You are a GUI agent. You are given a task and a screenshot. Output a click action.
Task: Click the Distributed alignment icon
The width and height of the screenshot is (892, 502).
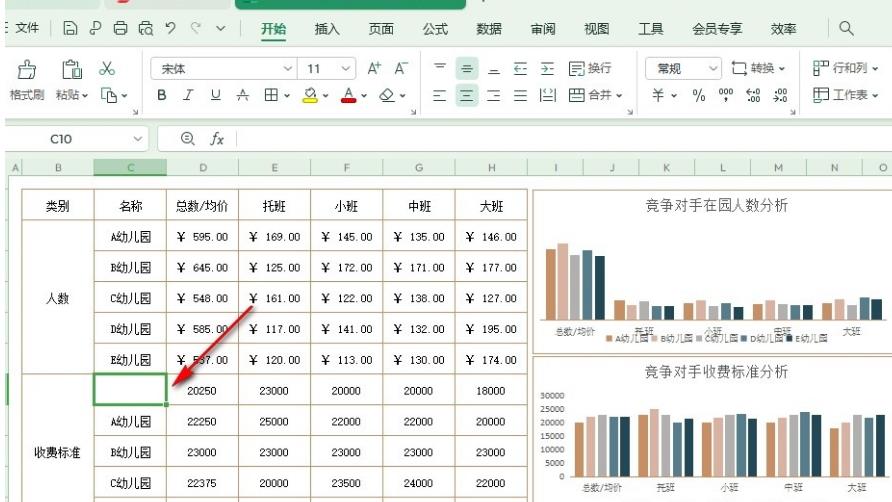[547, 95]
